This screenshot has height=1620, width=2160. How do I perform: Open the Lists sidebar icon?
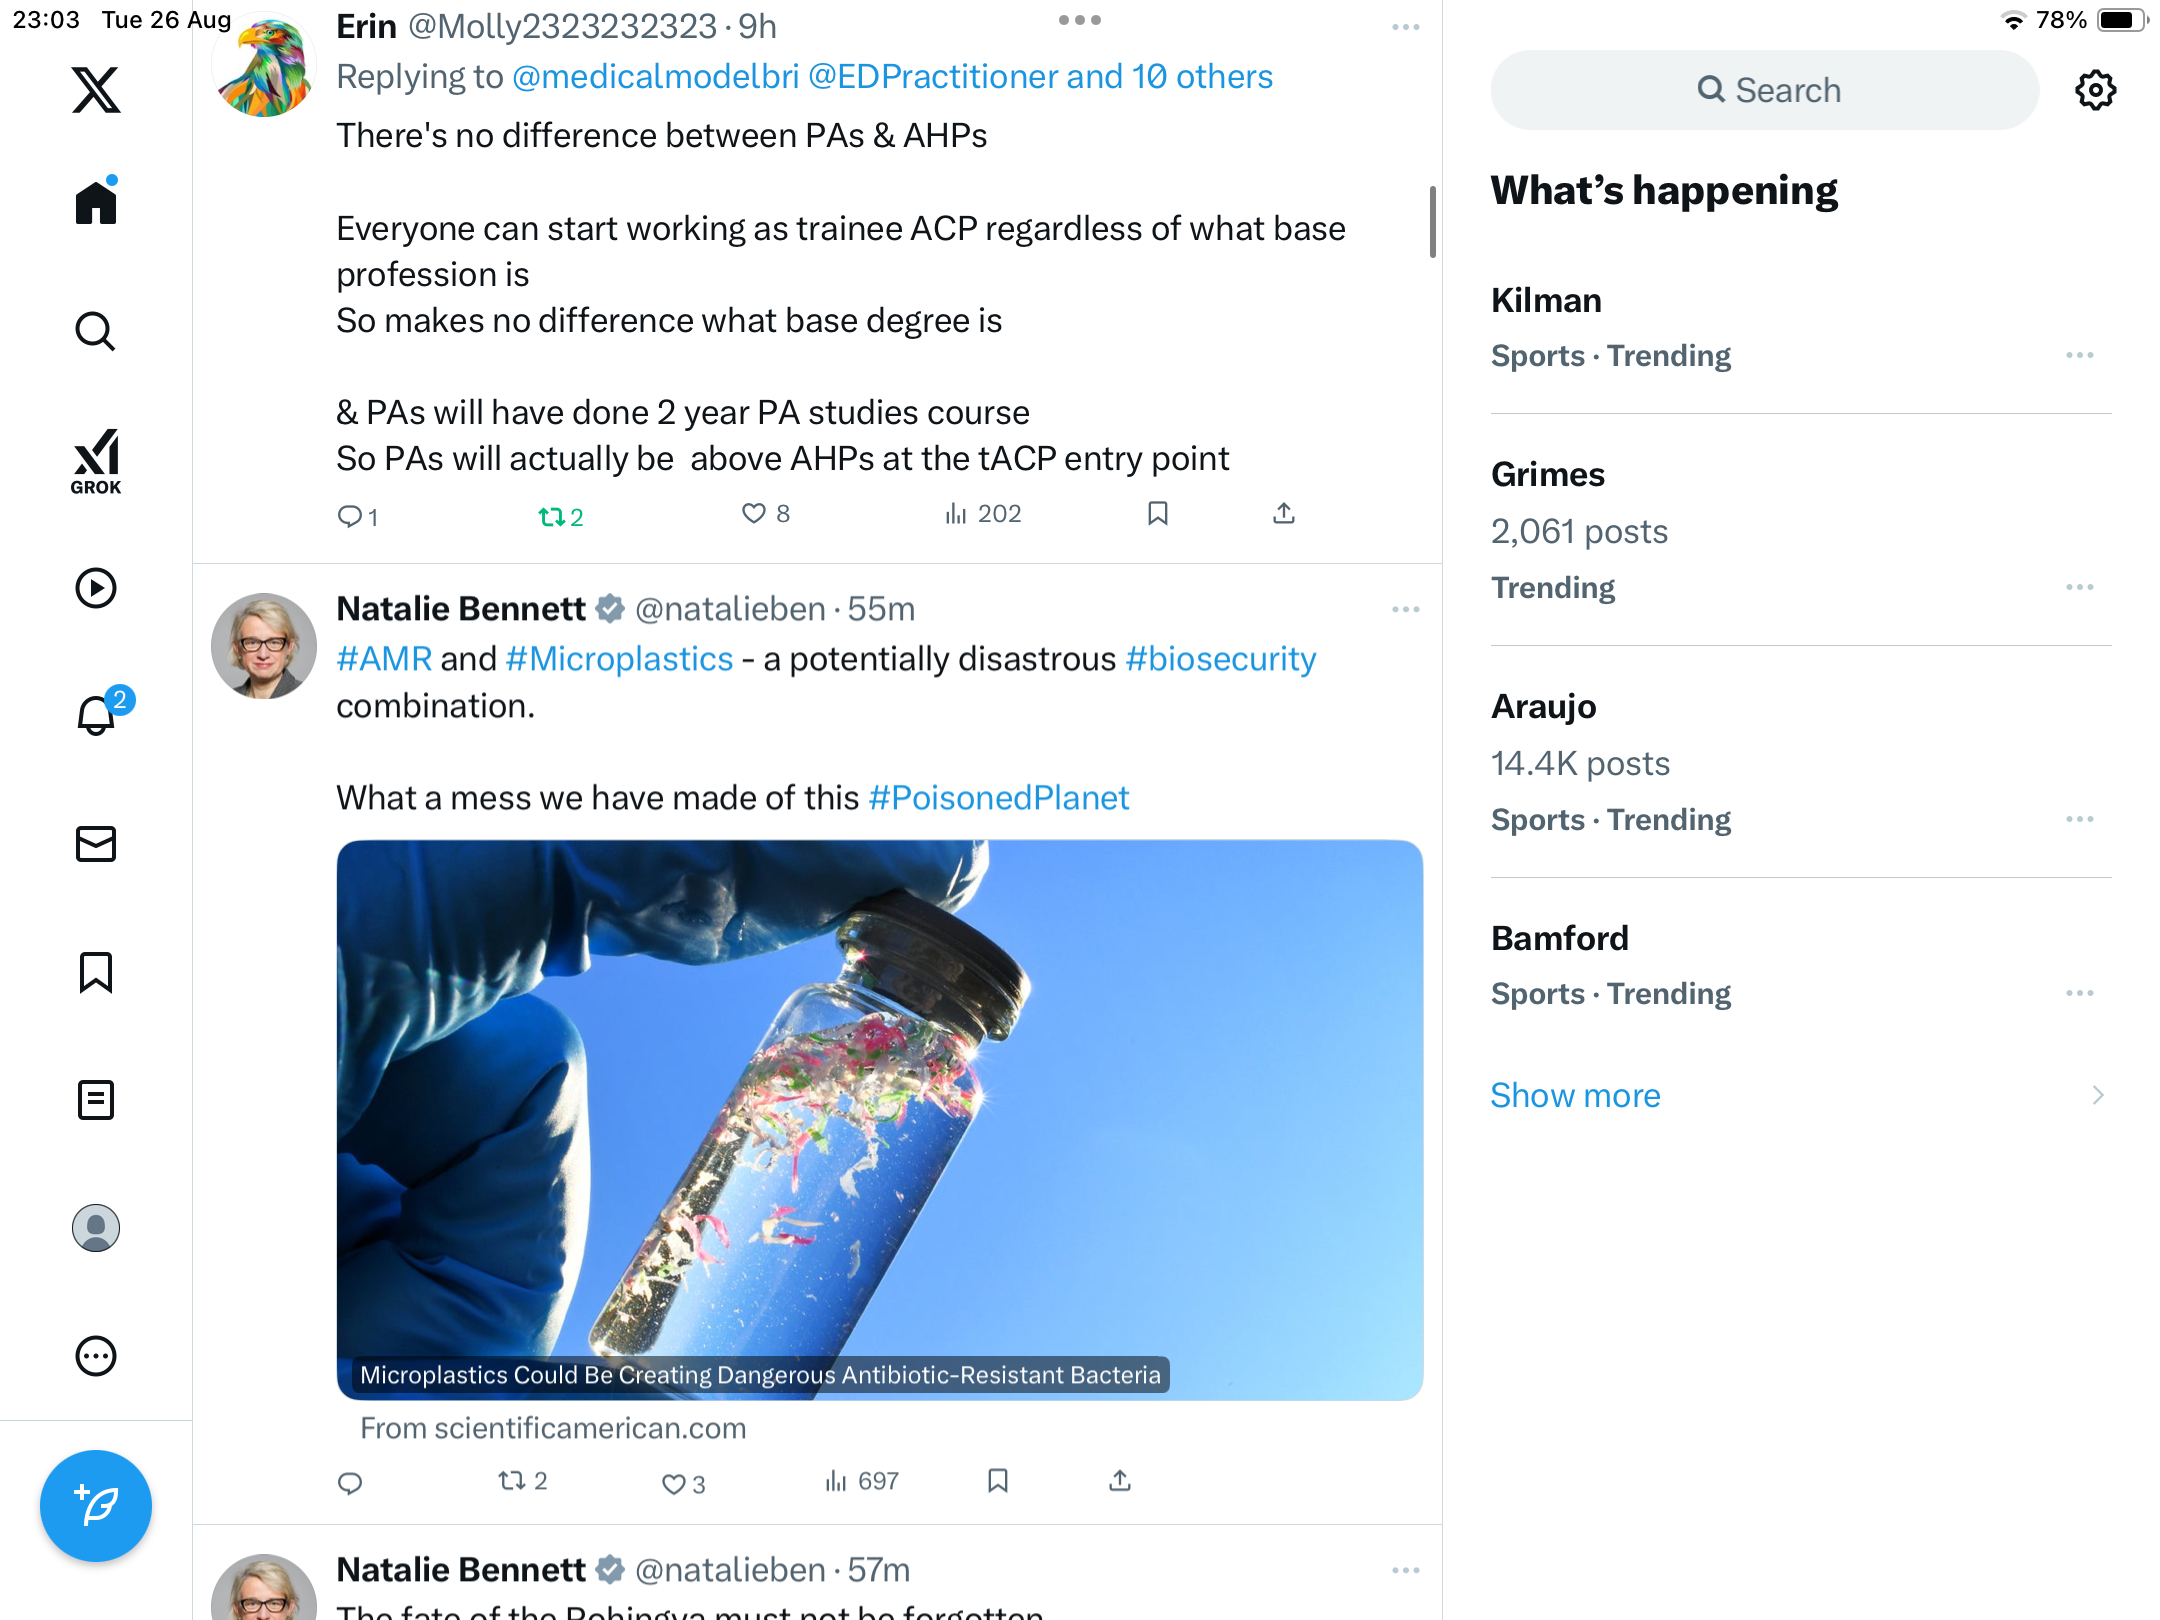96,1100
